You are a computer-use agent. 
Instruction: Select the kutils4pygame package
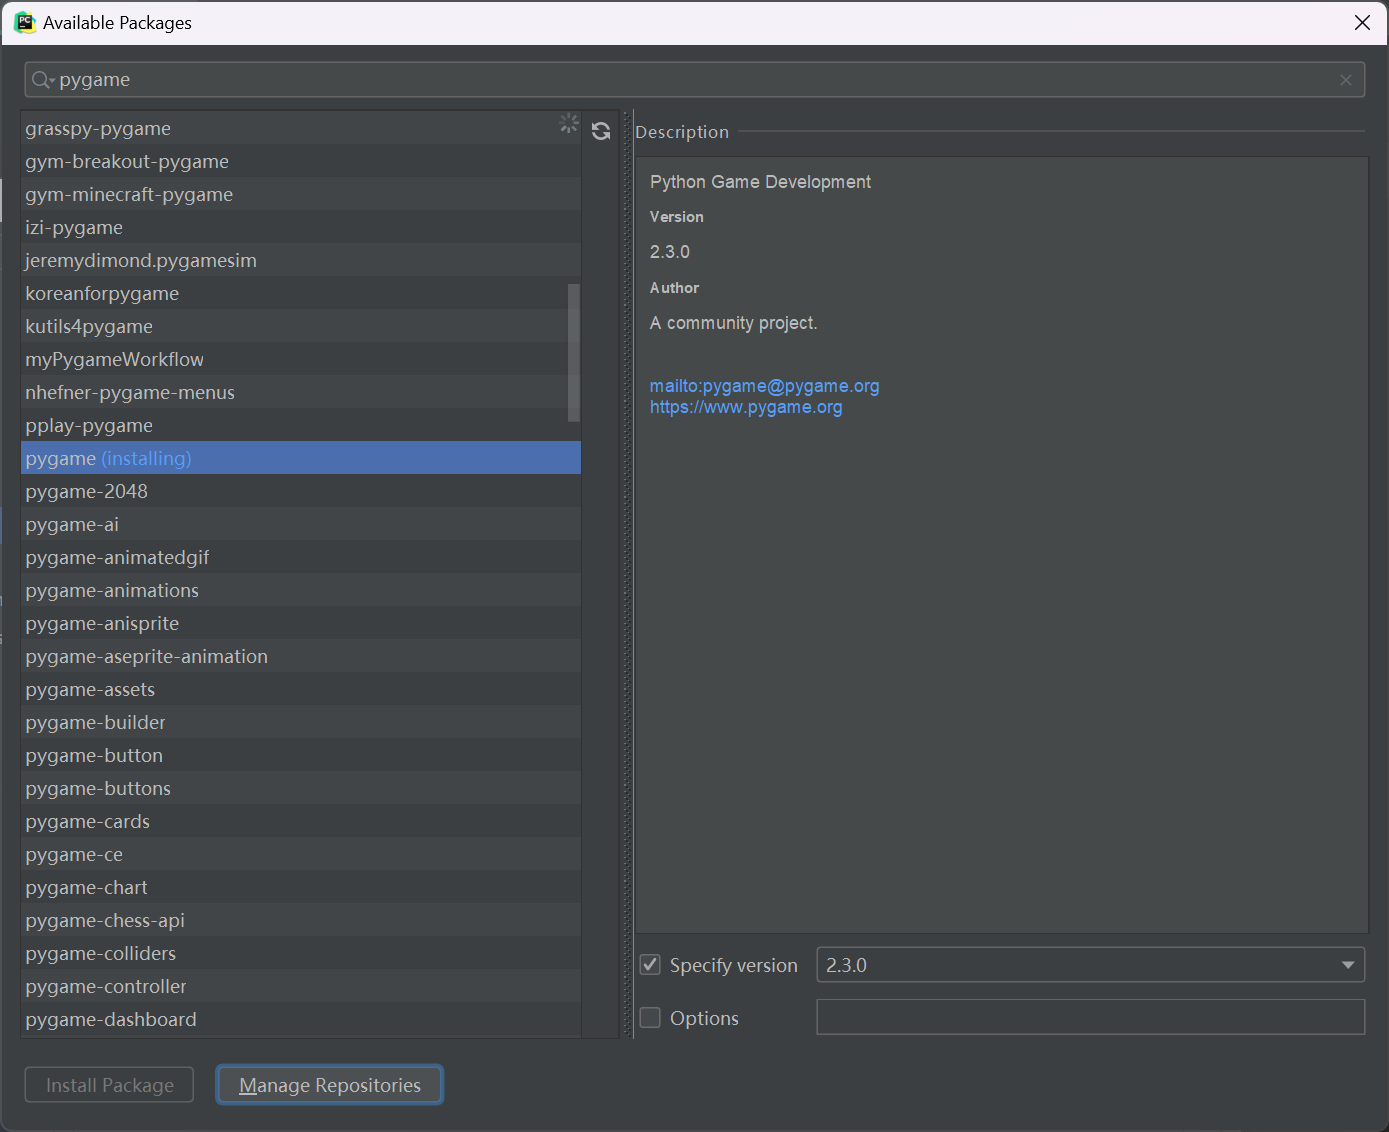[x=301, y=326]
